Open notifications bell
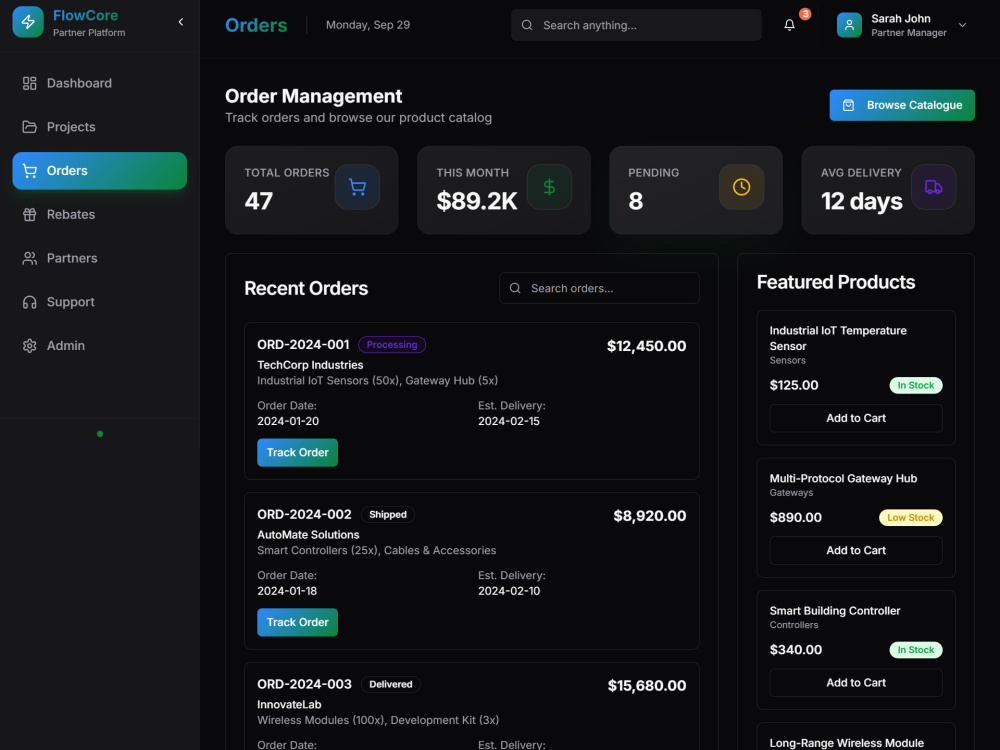The image size is (1000, 750). [790, 25]
